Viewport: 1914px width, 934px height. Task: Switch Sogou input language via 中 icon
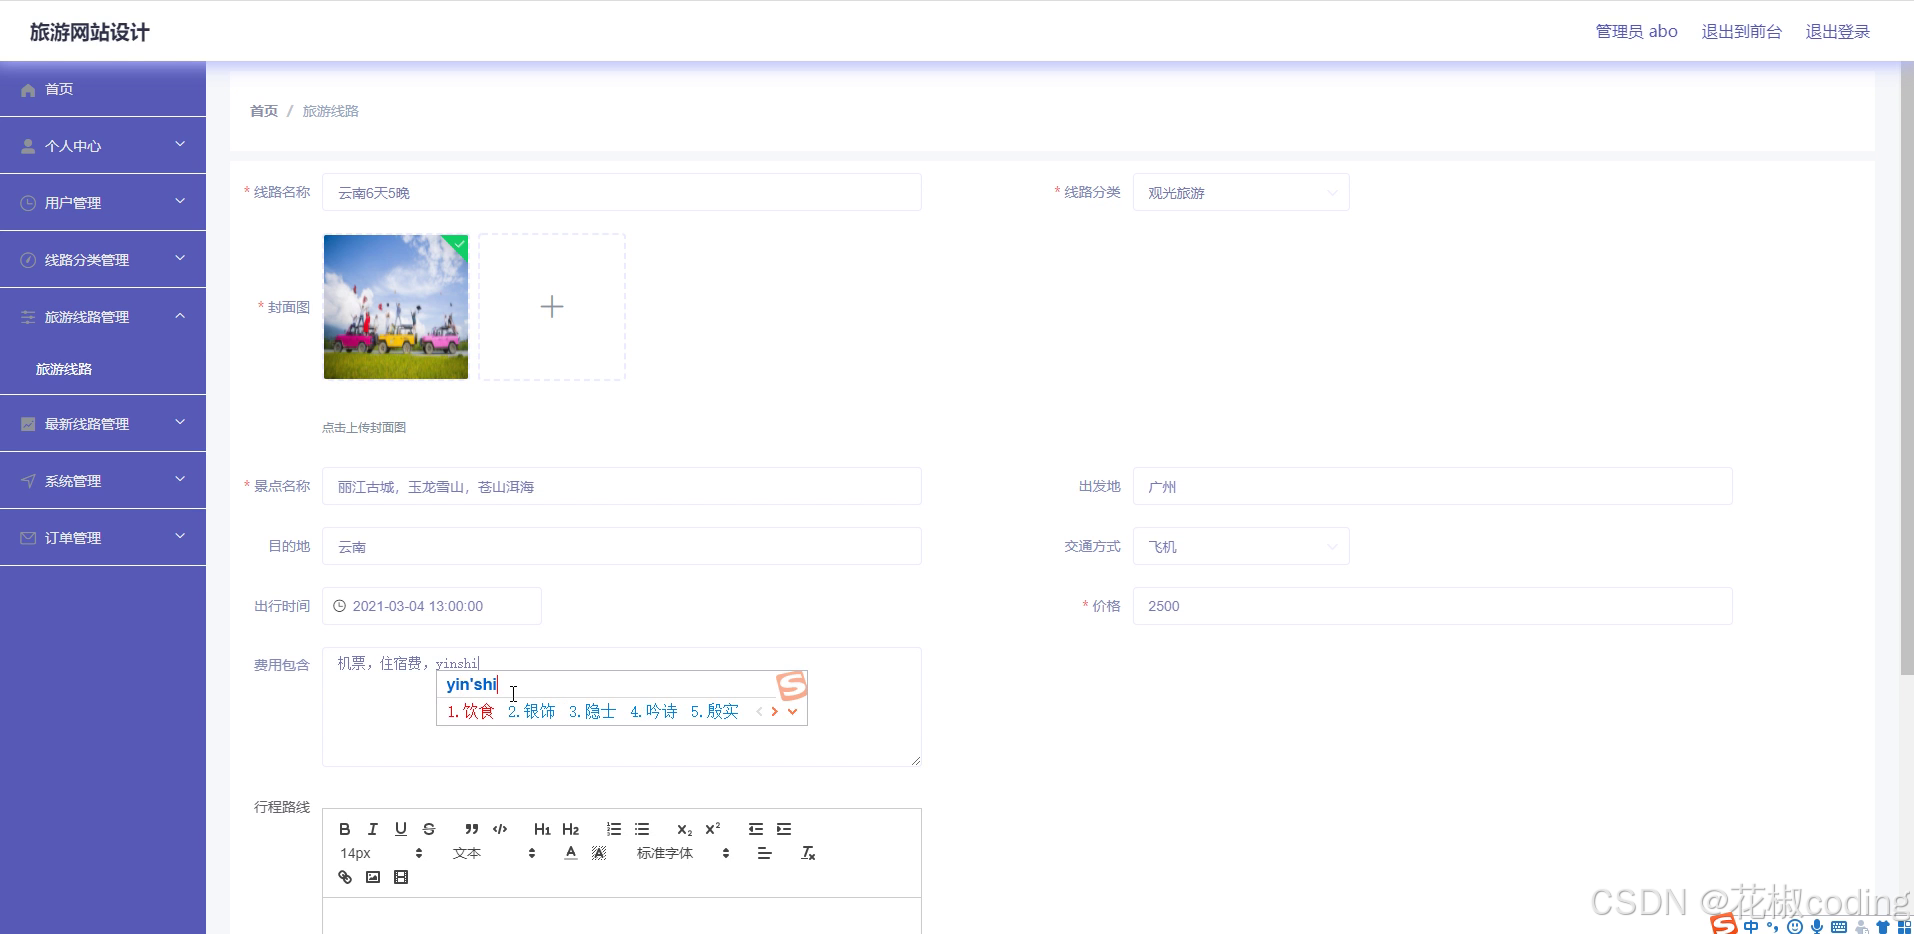[1751, 926]
